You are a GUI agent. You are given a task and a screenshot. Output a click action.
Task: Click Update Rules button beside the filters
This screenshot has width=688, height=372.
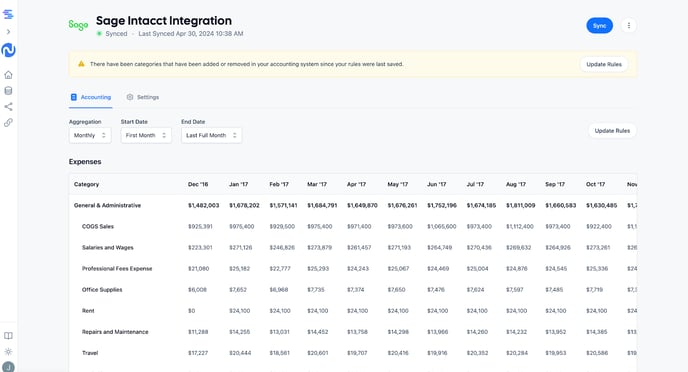(x=612, y=131)
